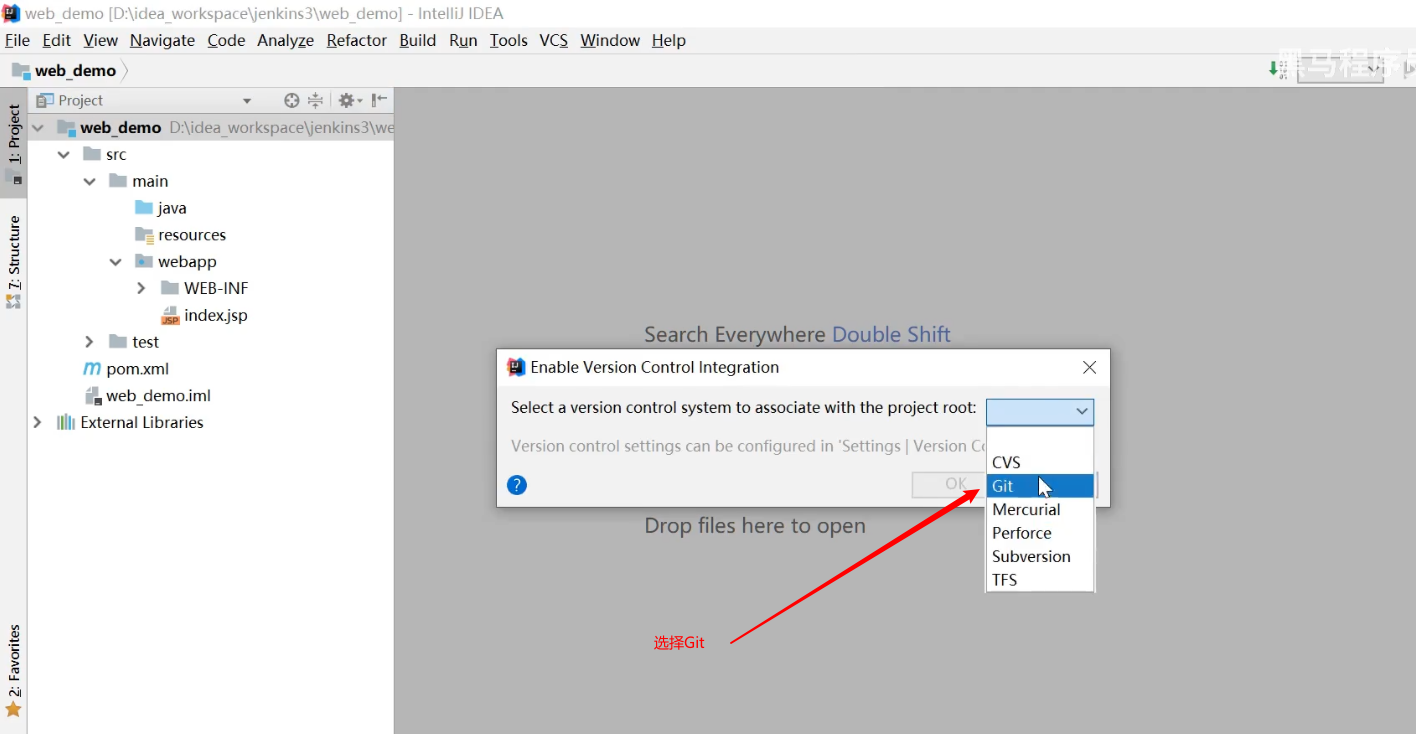This screenshot has width=1416, height=734.
Task: Click the web_demo breadcrumb label
Action: click(x=75, y=70)
